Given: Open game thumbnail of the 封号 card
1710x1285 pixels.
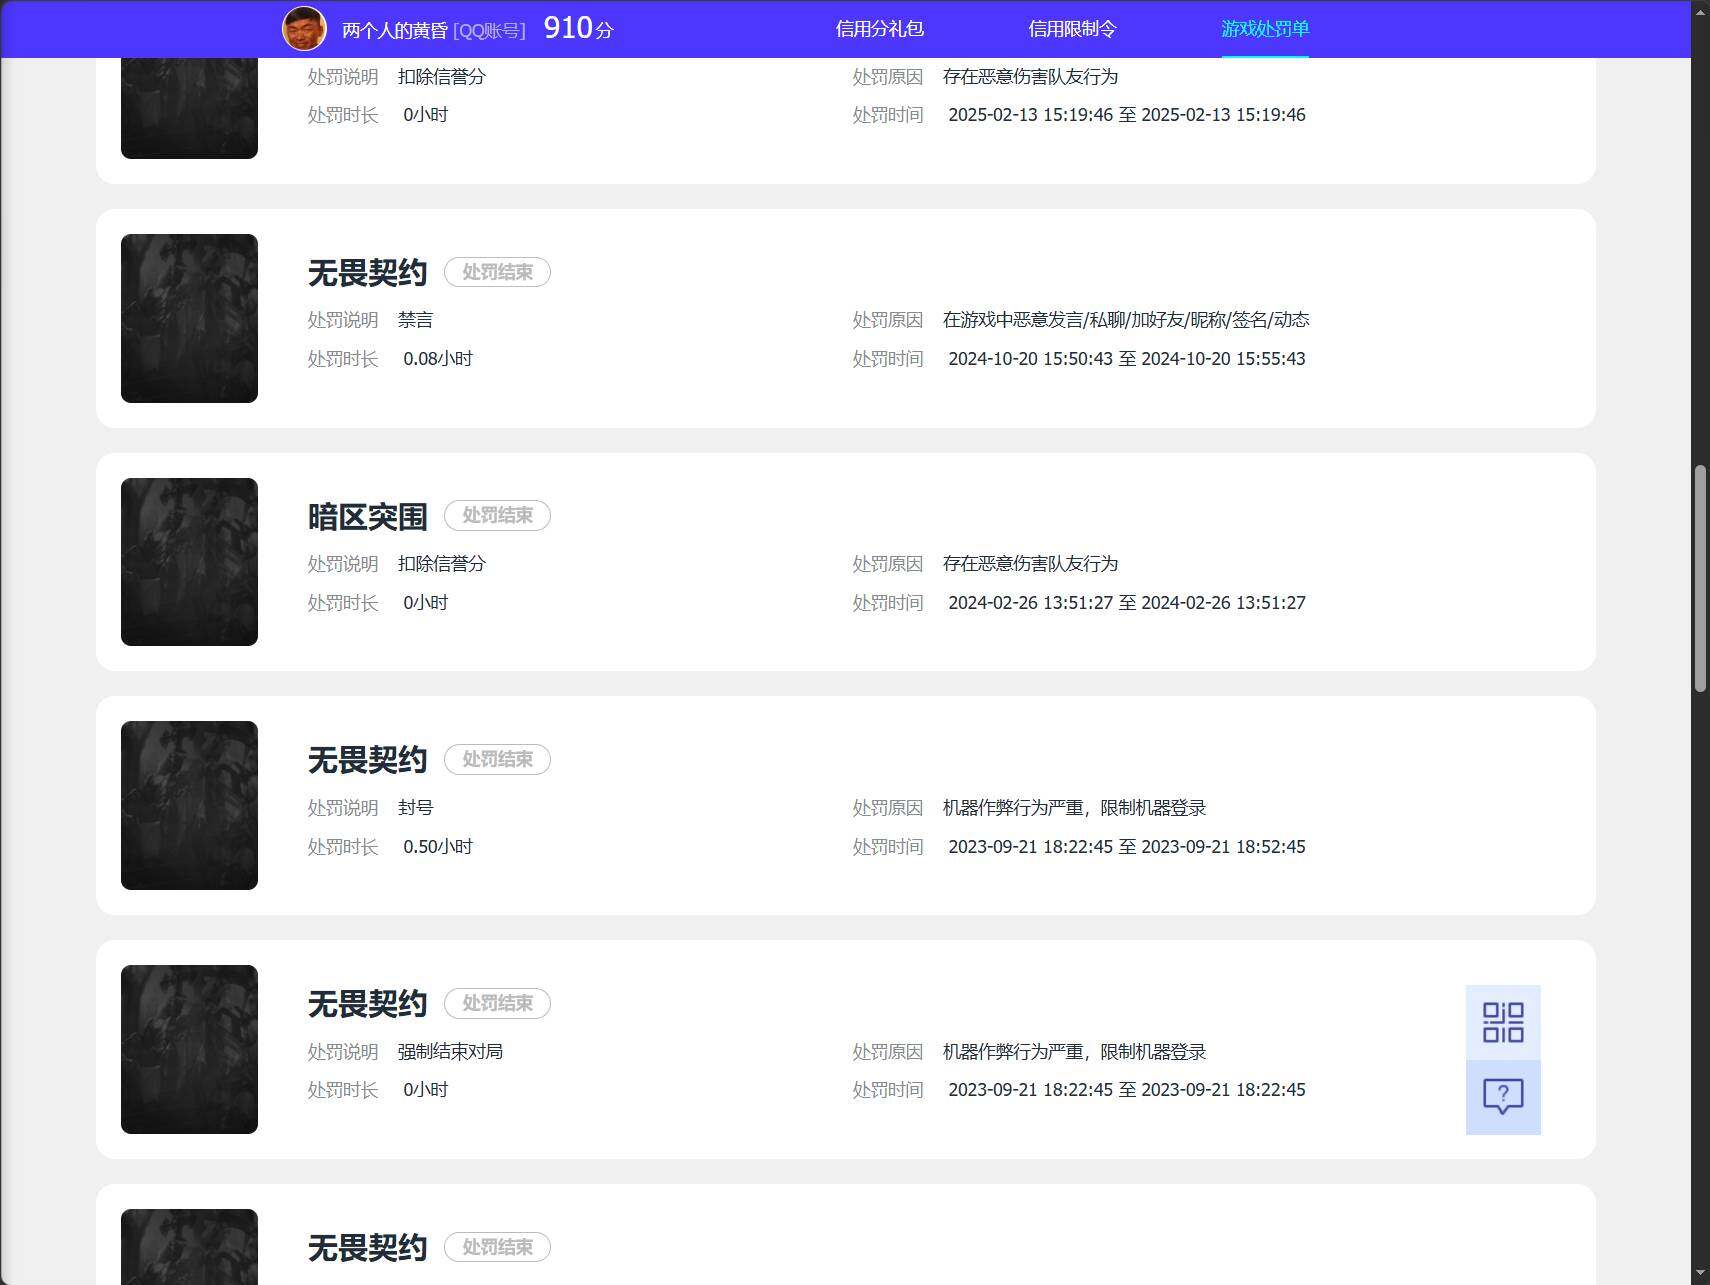Looking at the screenshot, I should [x=189, y=805].
